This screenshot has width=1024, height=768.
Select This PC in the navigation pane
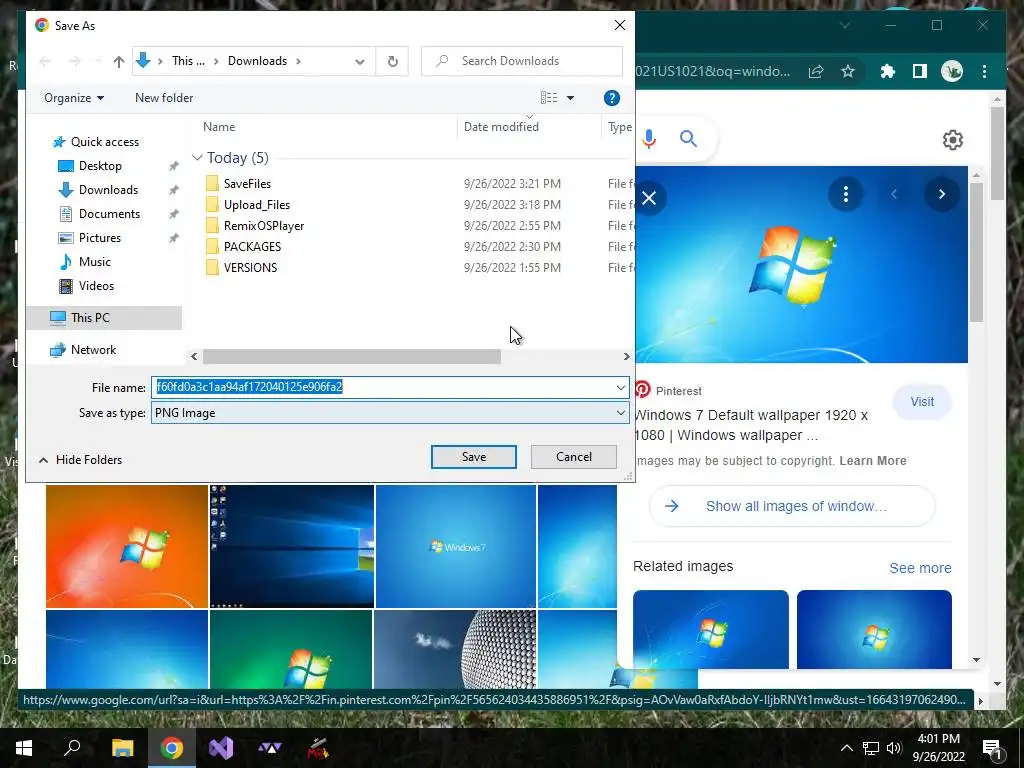pyautogui.click(x=104, y=317)
